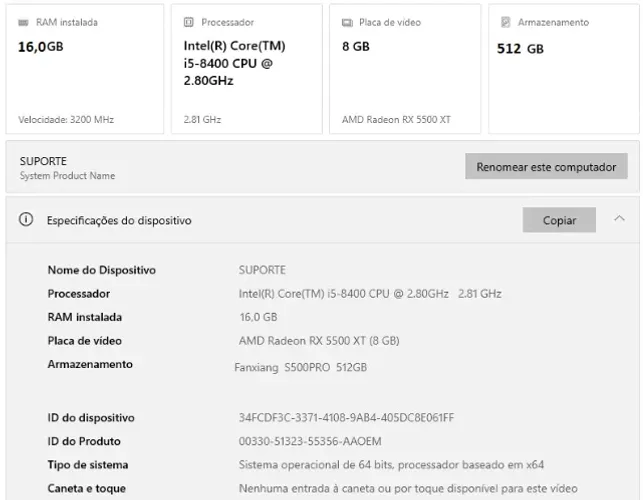This screenshot has height=500, width=643.
Task: Click Especificações do dispositivo header title
Action: point(119,221)
